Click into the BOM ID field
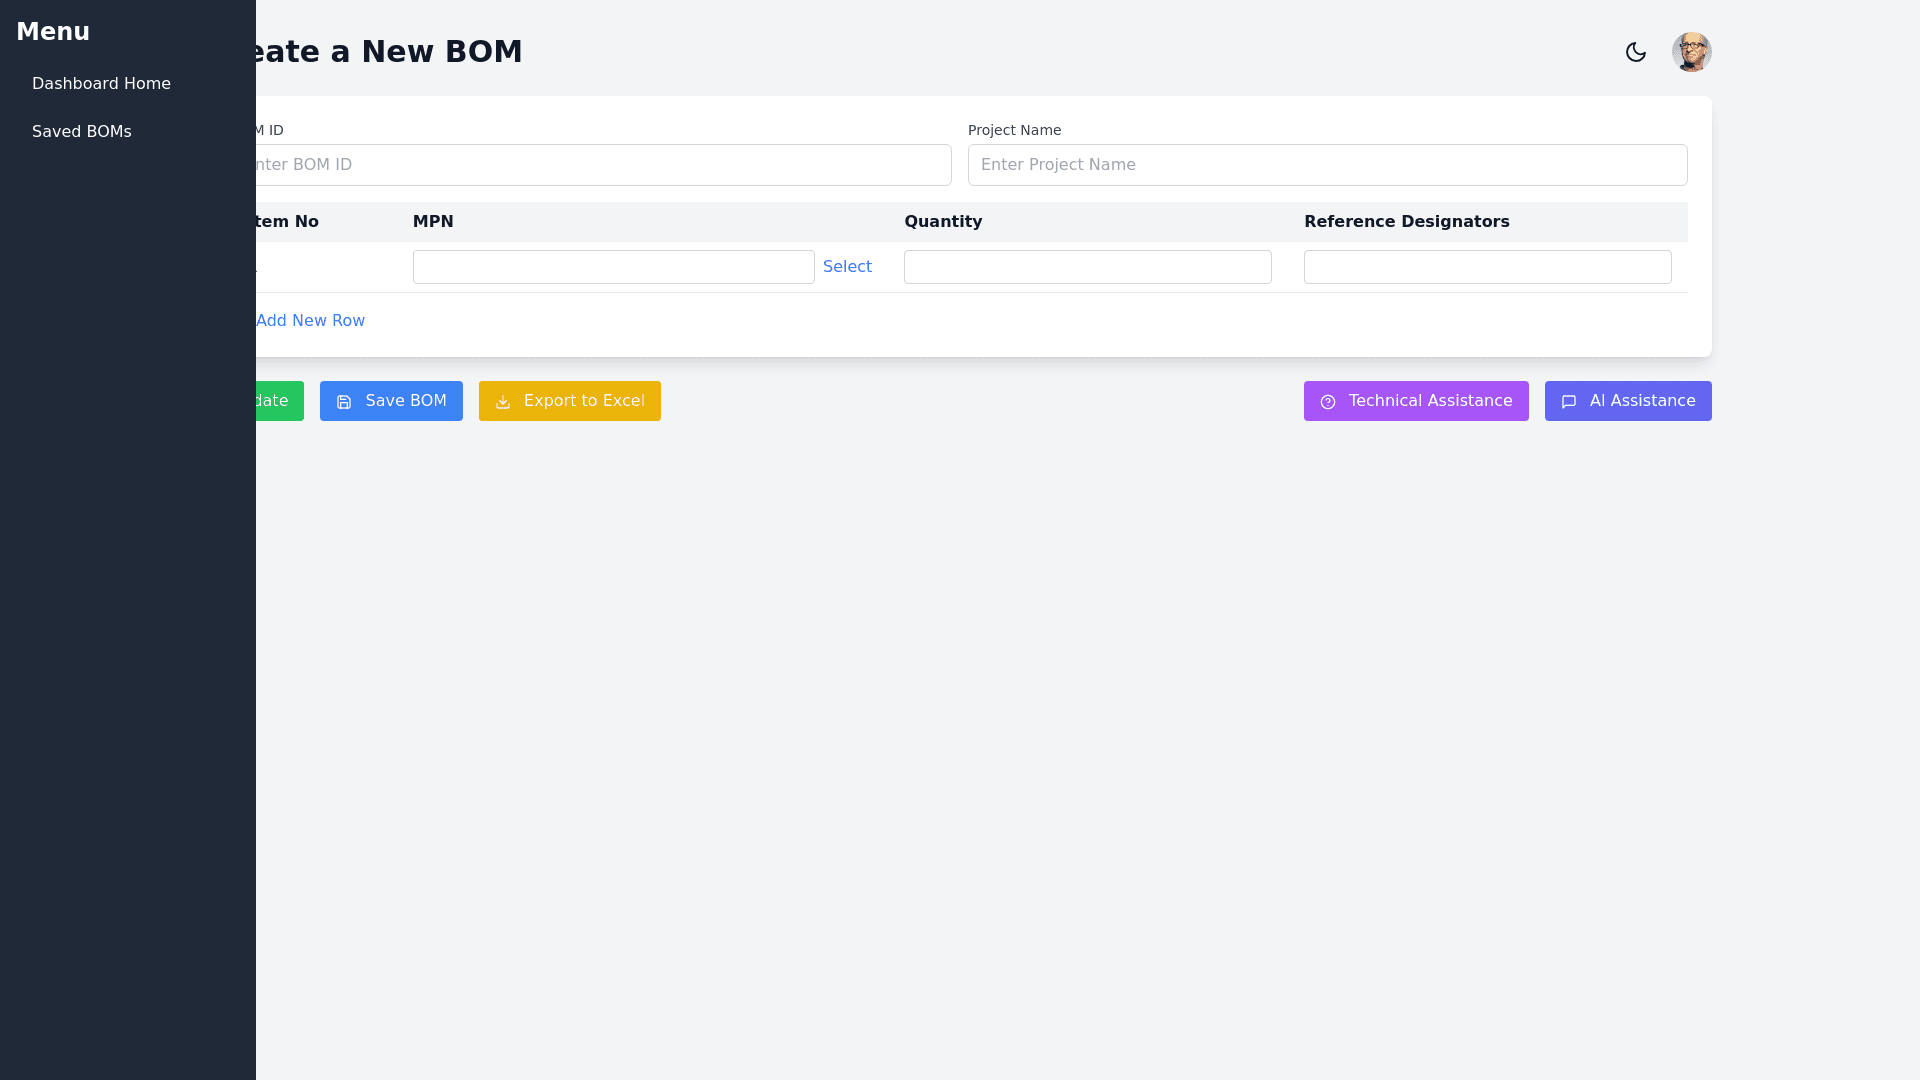Image resolution: width=1920 pixels, height=1080 pixels. (x=600, y=165)
